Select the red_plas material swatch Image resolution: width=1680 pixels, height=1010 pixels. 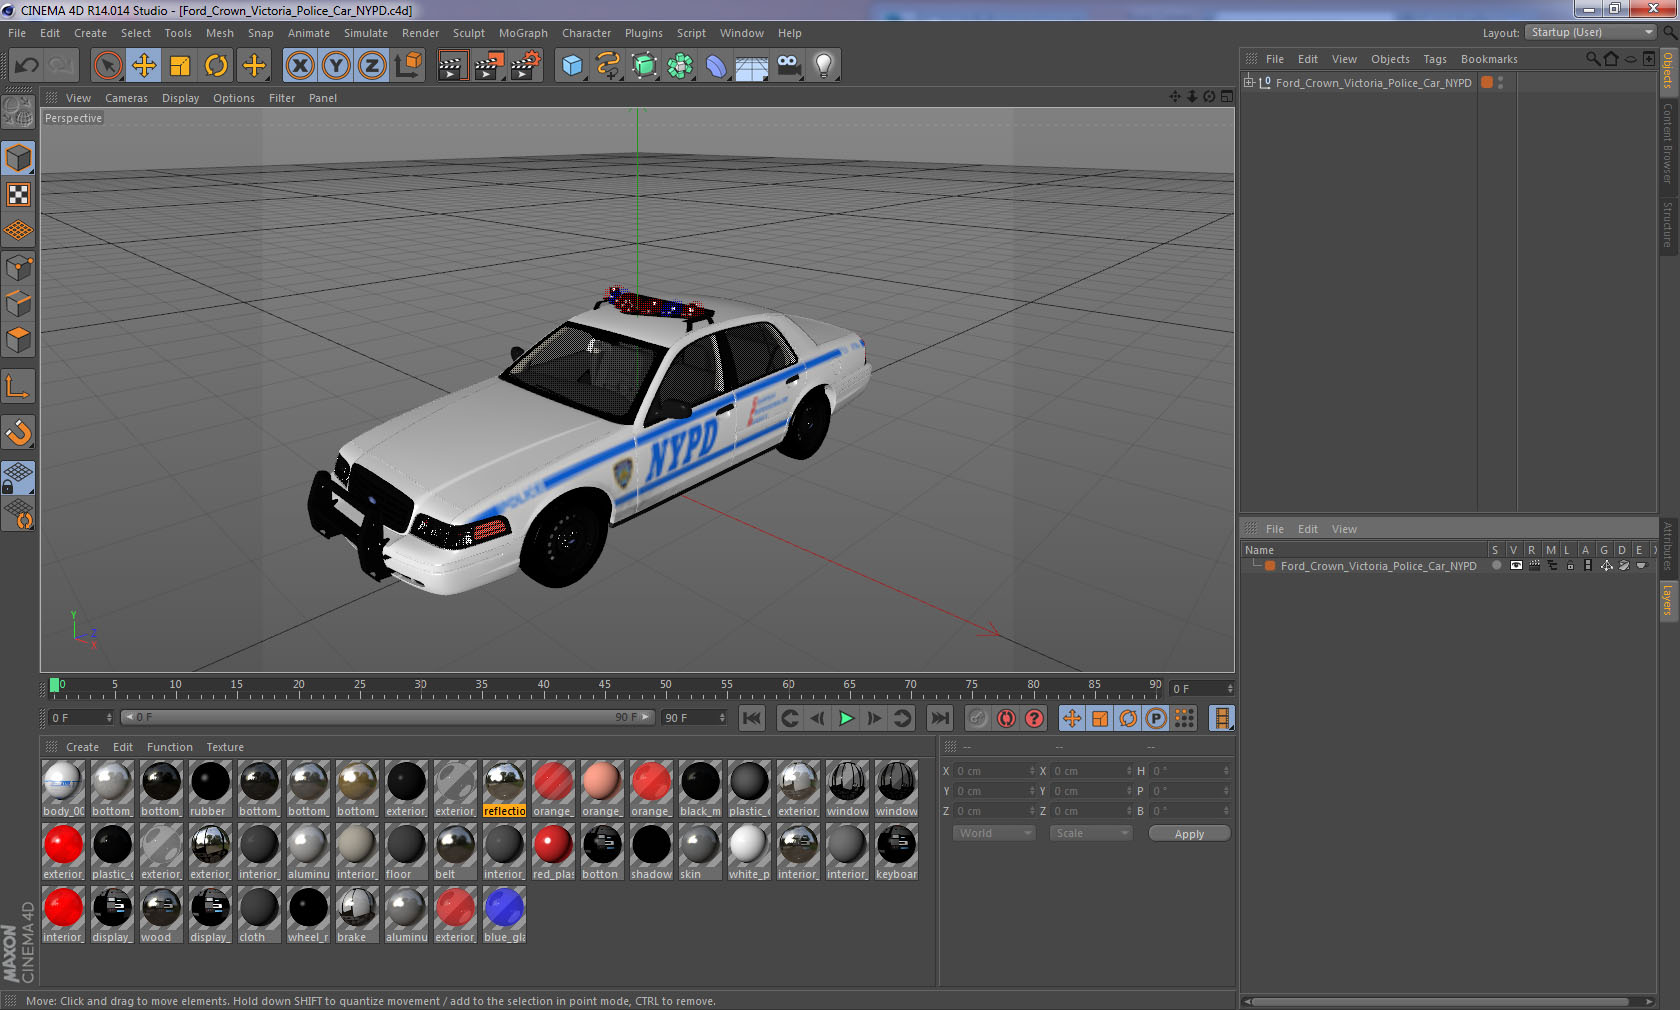553,852
